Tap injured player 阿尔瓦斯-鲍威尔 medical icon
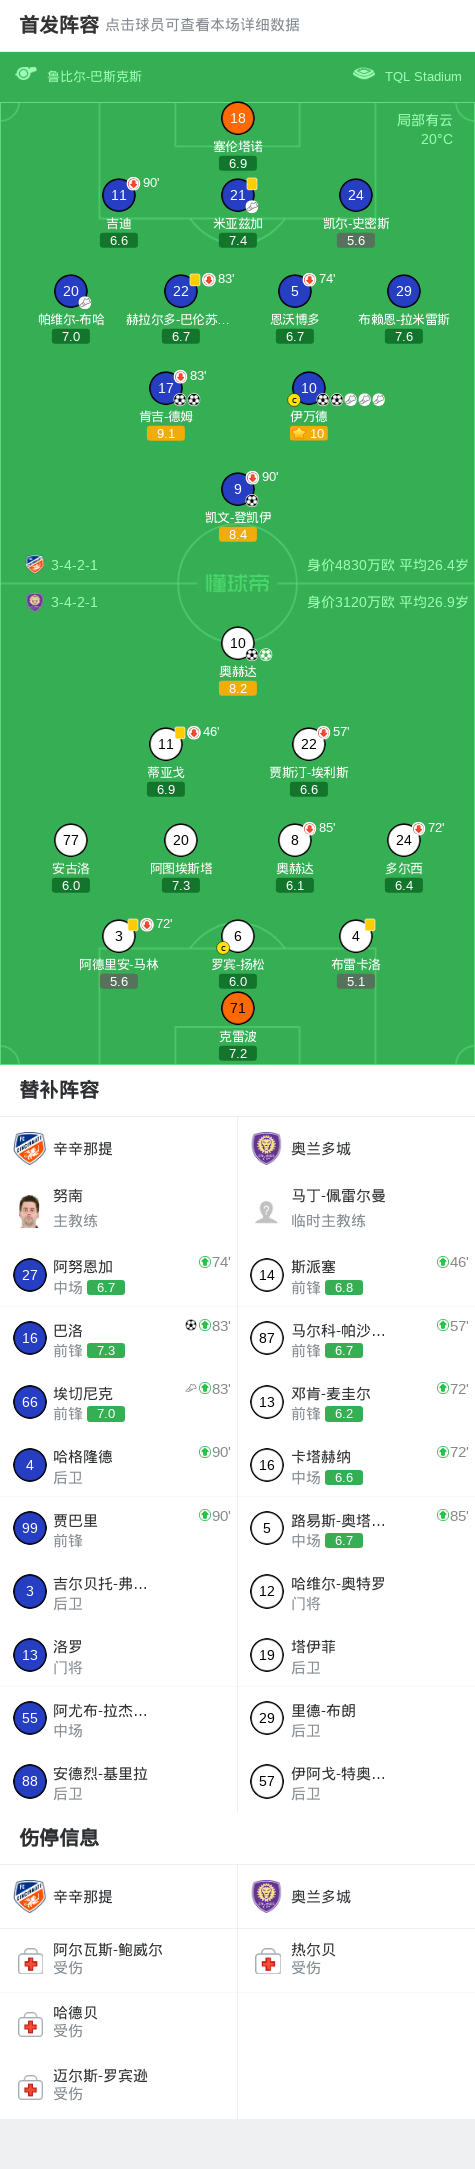475x2169 pixels. point(30,1961)
